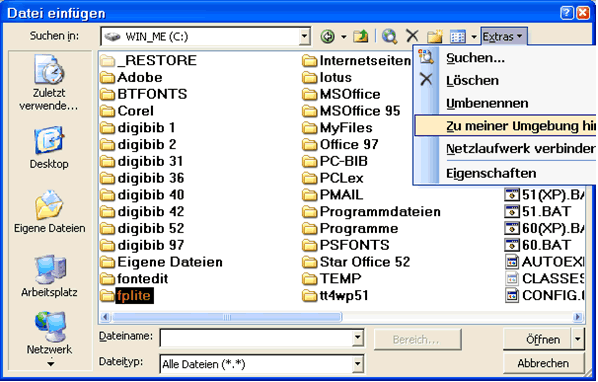Select the CONFIG file
This screenshot has height=382, width=598.
[545, 295]
